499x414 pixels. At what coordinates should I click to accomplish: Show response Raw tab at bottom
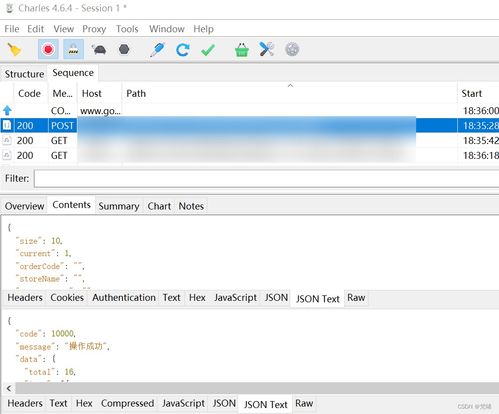coord(304,403)
